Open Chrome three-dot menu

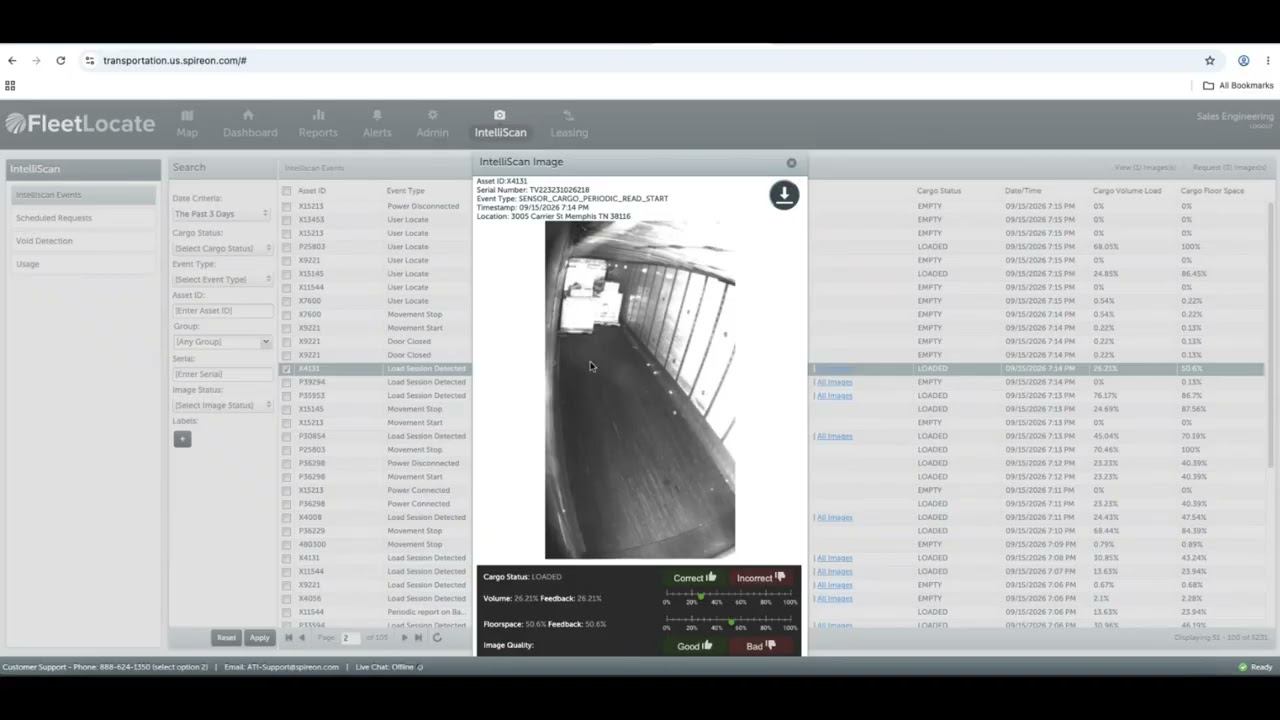point(1267,60)
